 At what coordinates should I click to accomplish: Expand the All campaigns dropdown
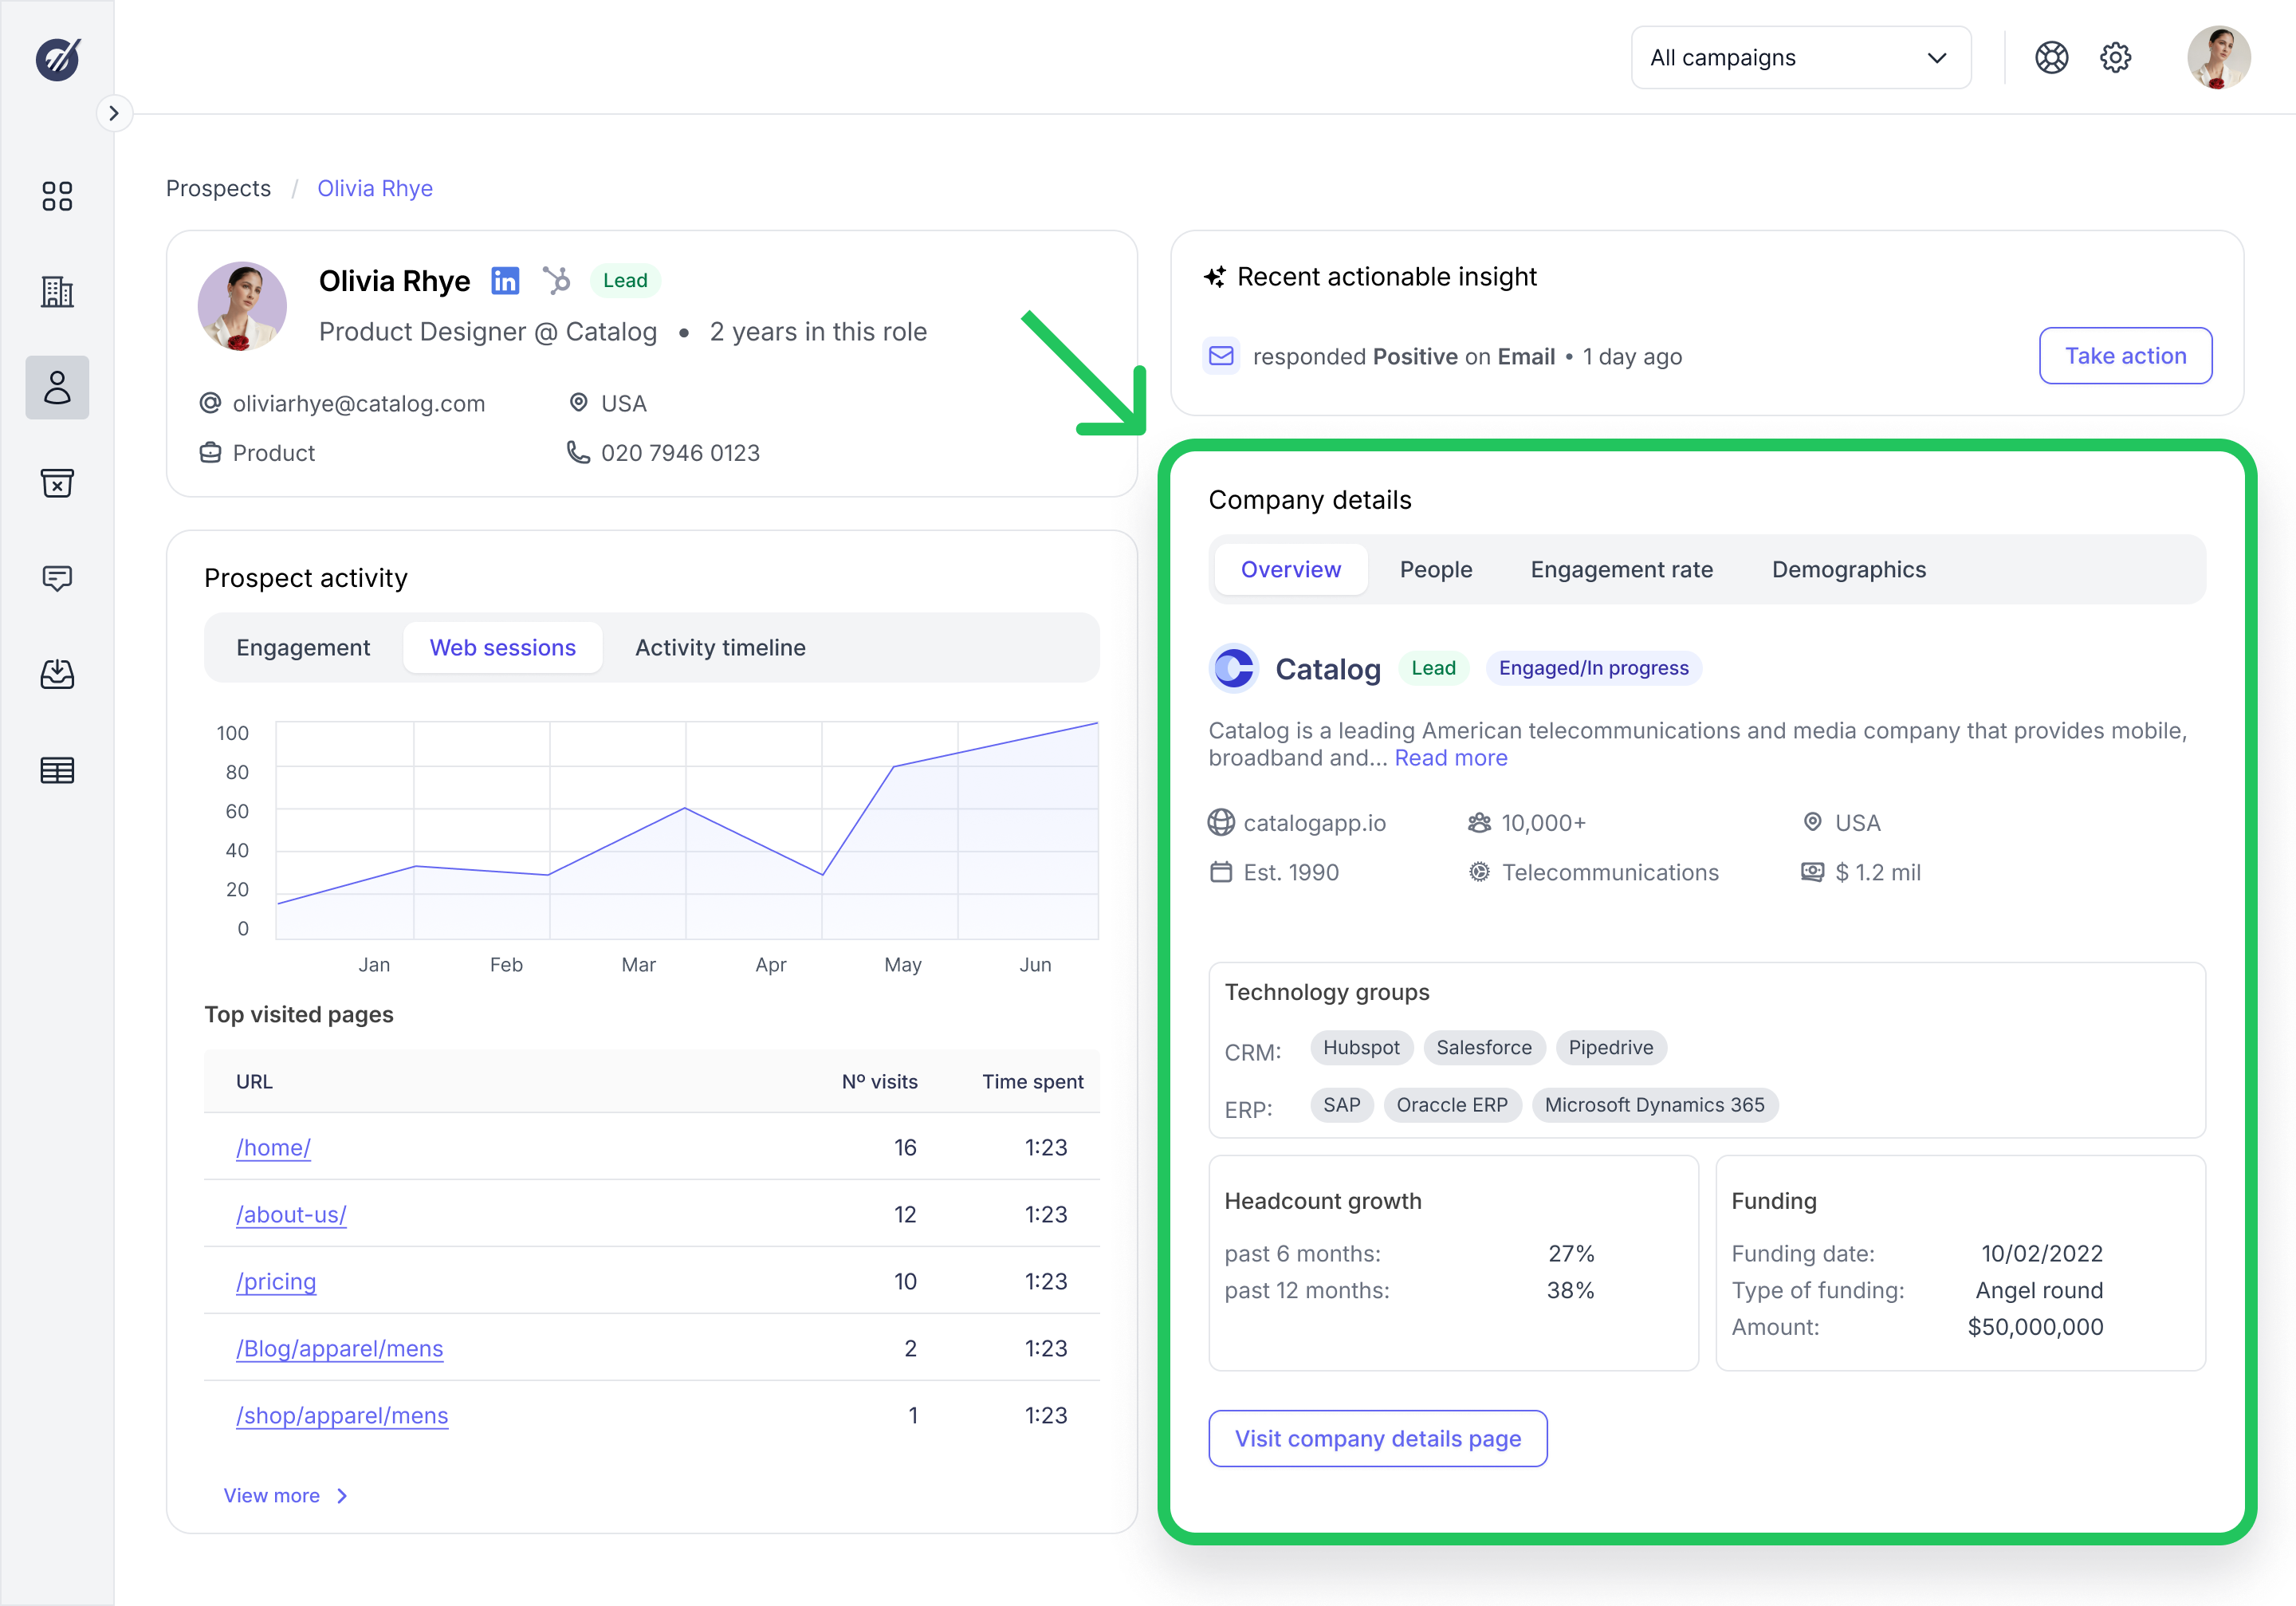pos(1800,58)
